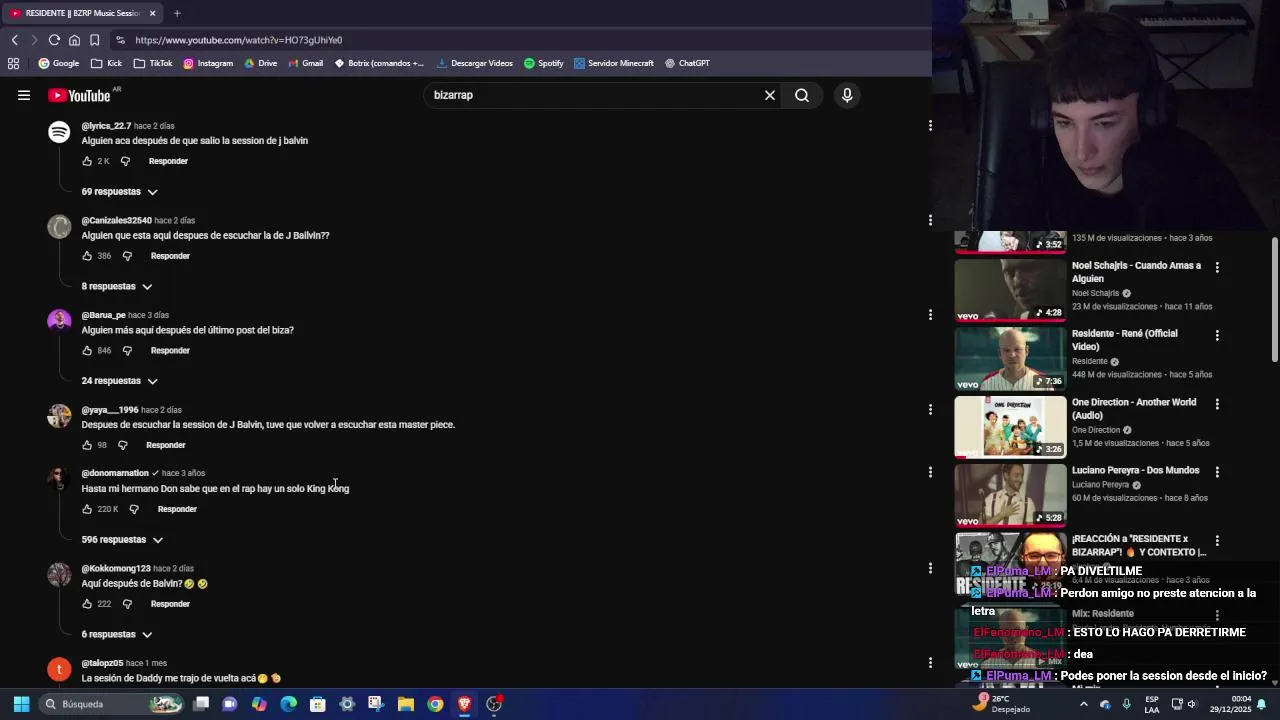Open options menu for @donomarnation comment
This screenshot has width=1280, height=720.
930,472
